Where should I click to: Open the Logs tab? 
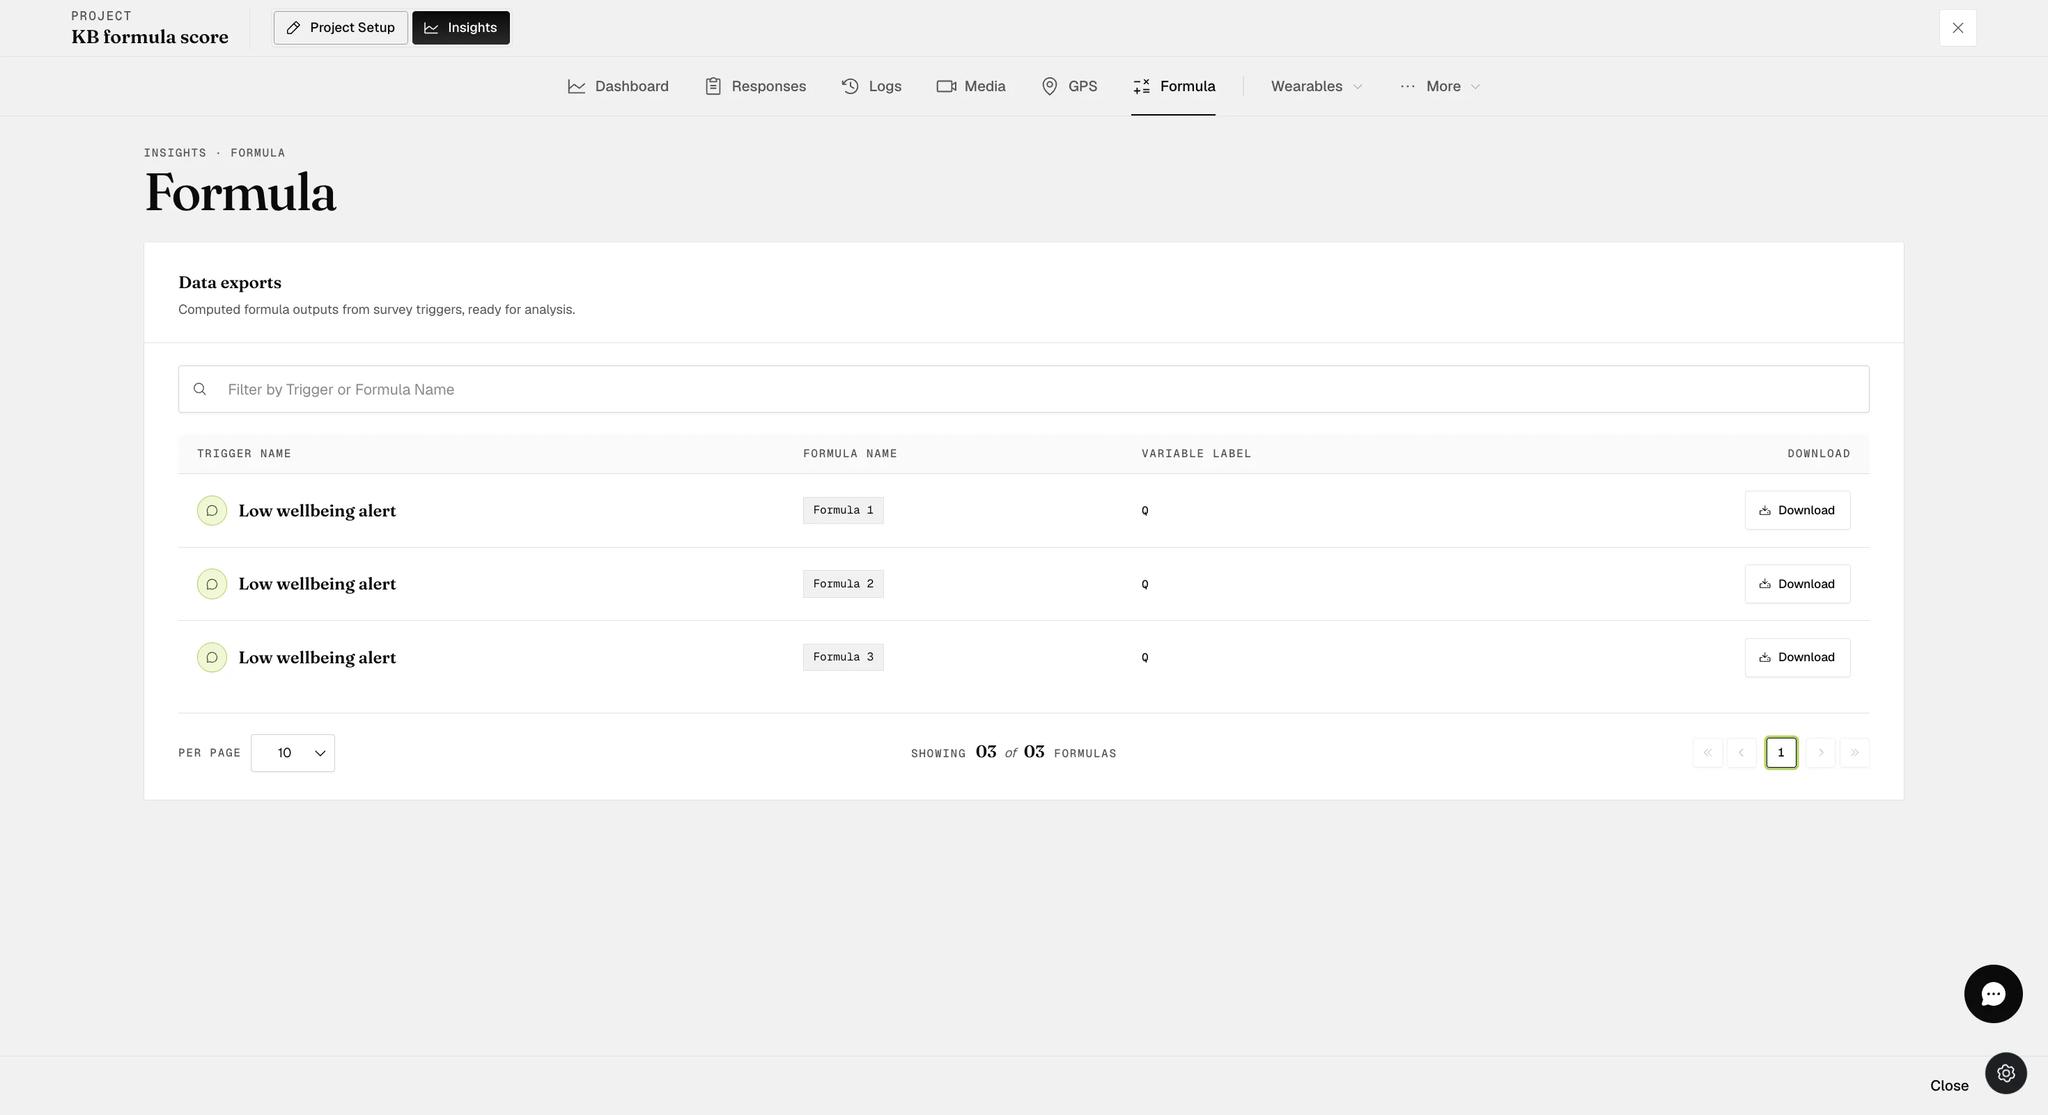tap(871, 86)
